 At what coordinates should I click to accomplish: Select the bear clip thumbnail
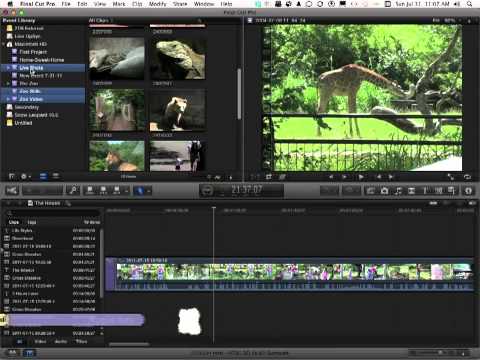point(177,111)
